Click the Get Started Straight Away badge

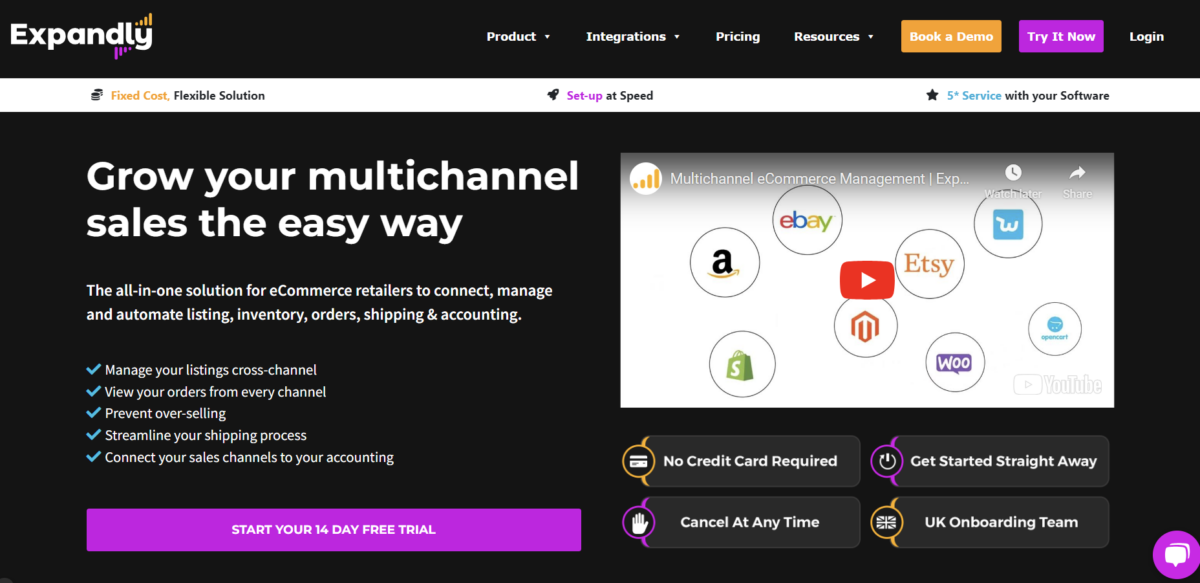[990, 461]
